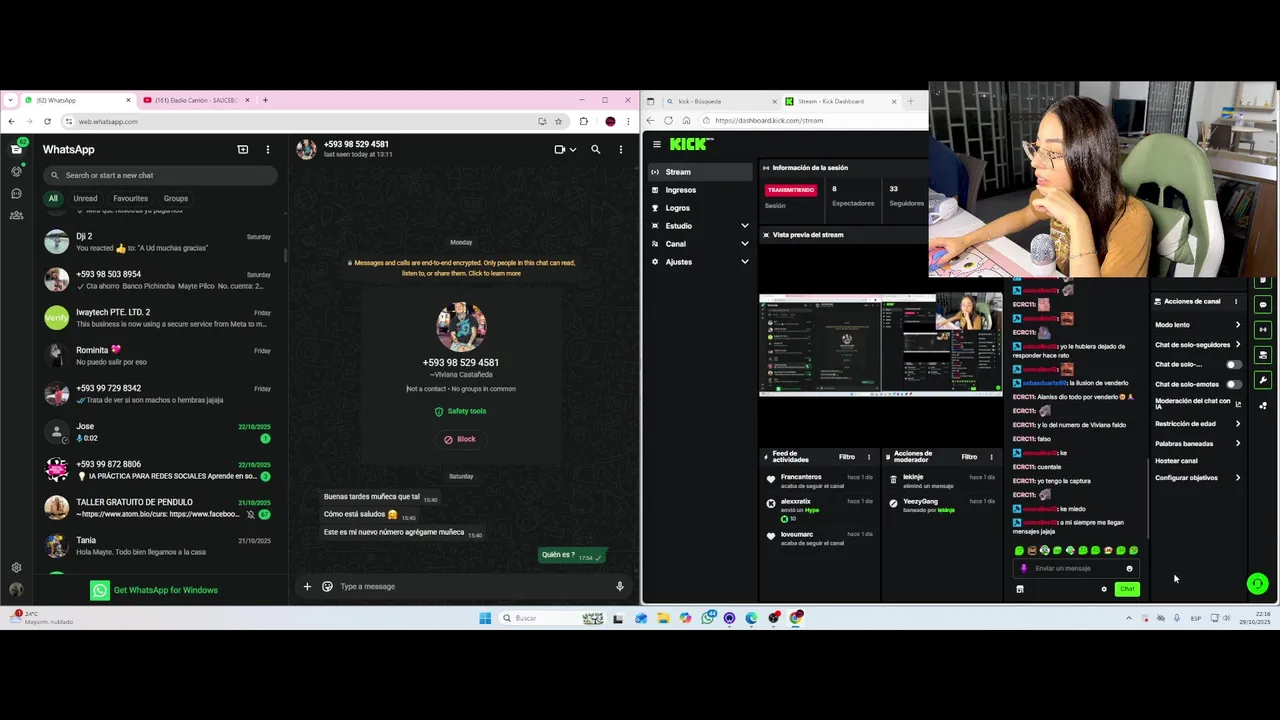Toggle Chat de solo-emotes switch

[1234, 384]
